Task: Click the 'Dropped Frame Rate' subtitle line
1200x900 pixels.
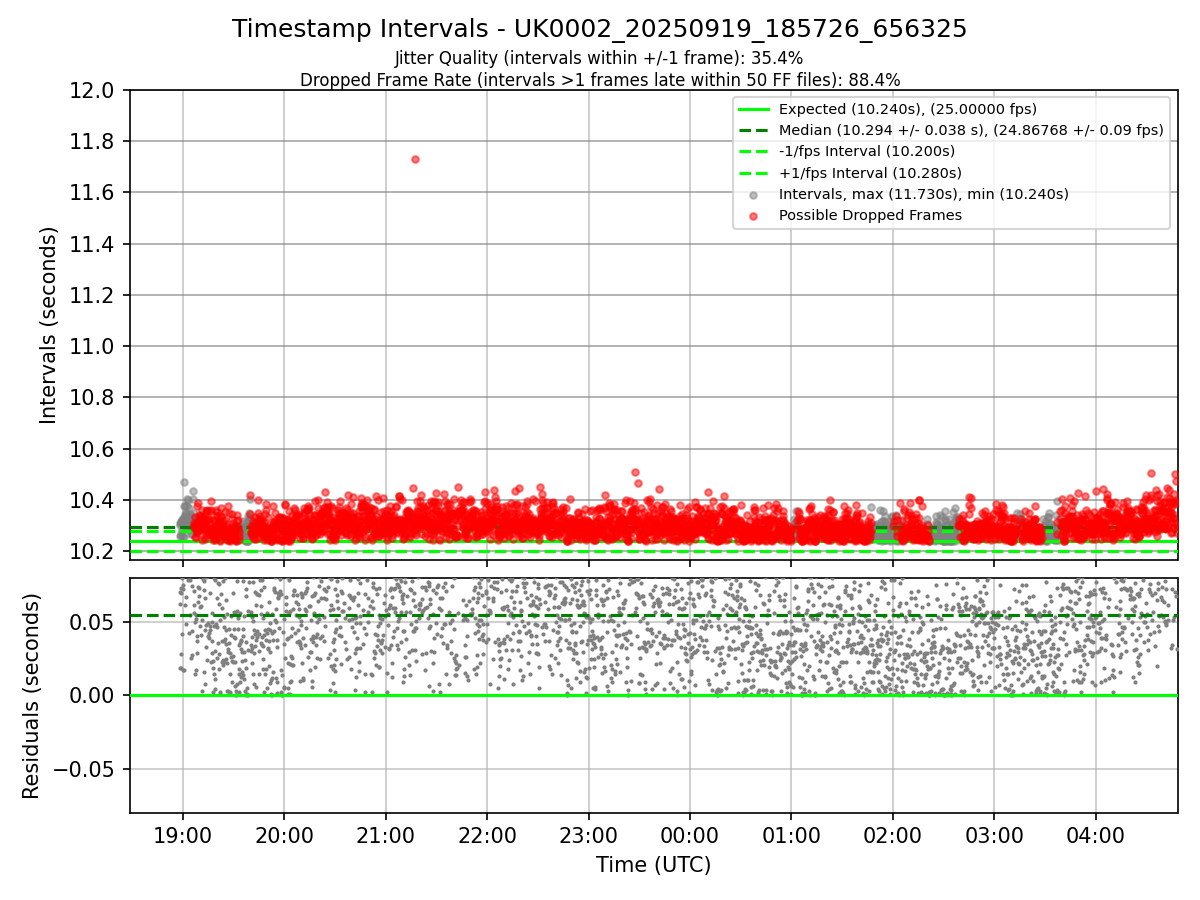Action: point(600,80)
